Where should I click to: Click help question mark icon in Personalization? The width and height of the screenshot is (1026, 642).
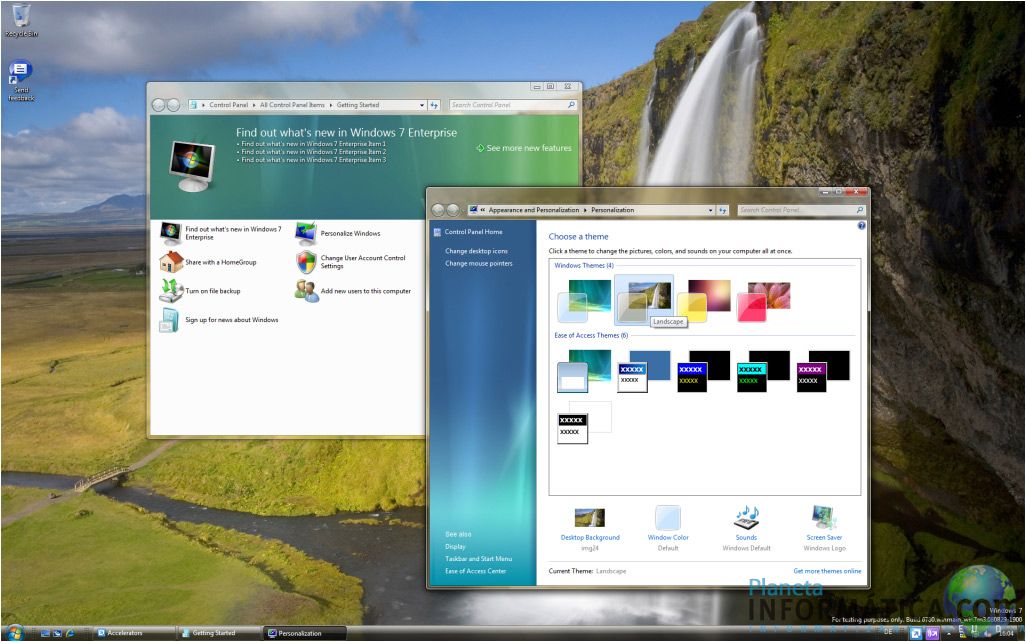861,226
